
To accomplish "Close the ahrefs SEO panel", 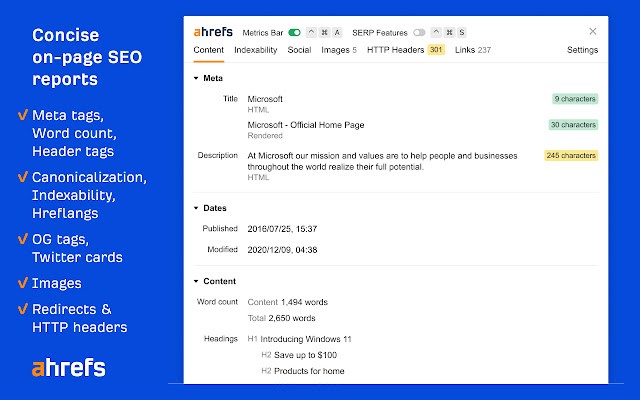I will click(x=593, y=31).
